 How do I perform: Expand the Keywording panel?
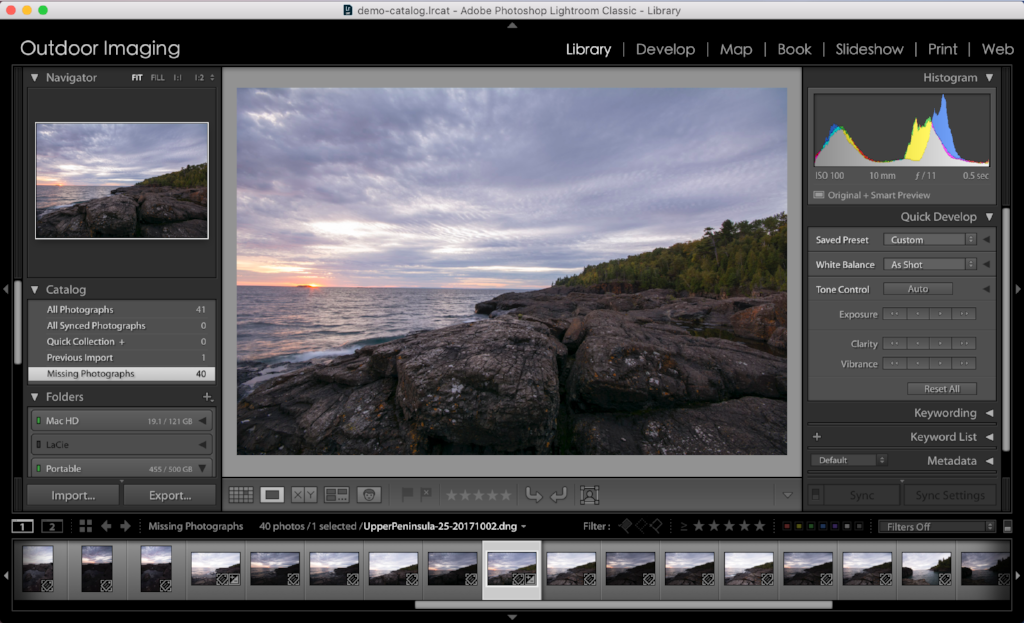point(989,413)
